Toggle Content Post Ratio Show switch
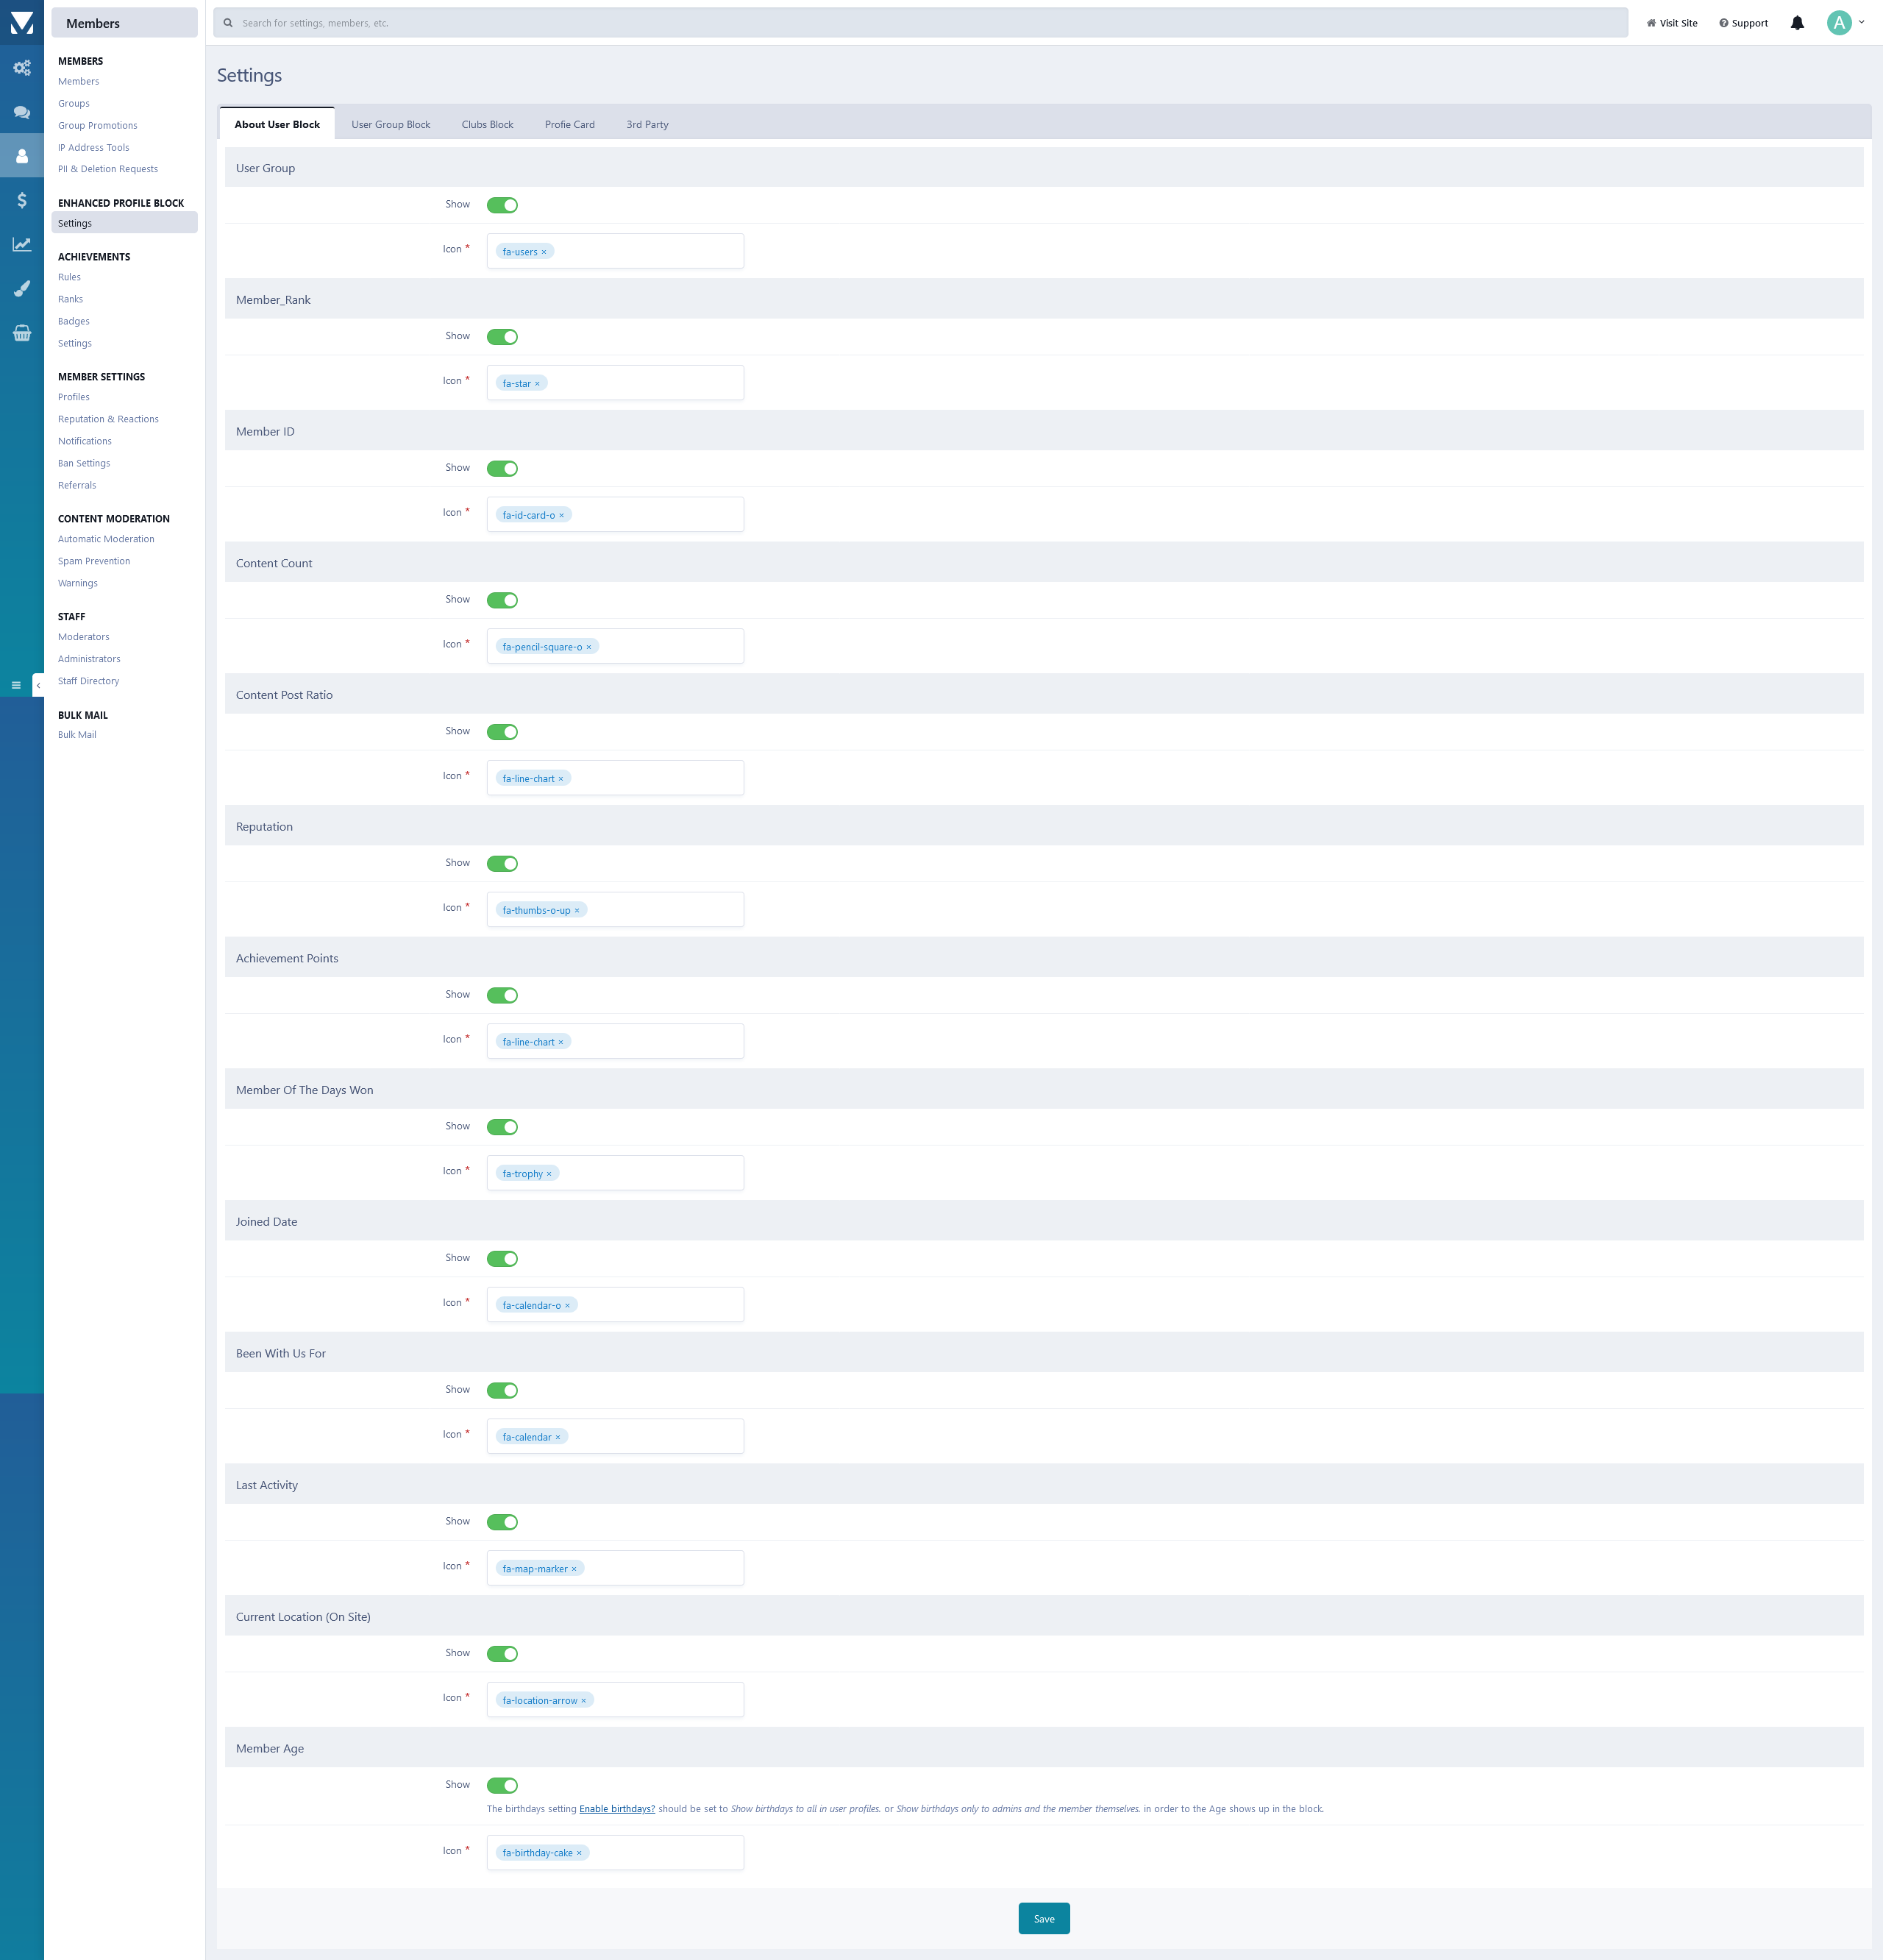The height and width of the screenshot is (1960, 1883). (x=502, y=732)
